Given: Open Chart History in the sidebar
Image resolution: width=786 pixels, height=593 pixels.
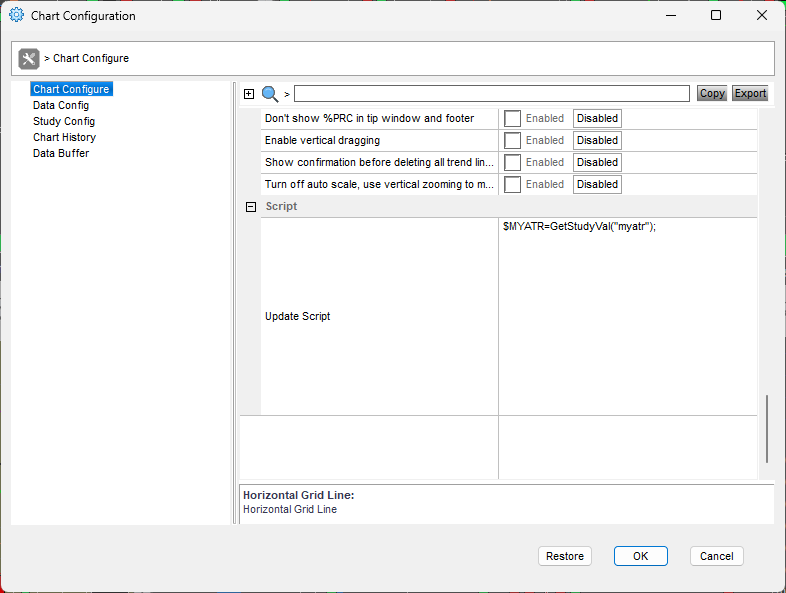Looking at the screenshot, I should tap(64, 137).
